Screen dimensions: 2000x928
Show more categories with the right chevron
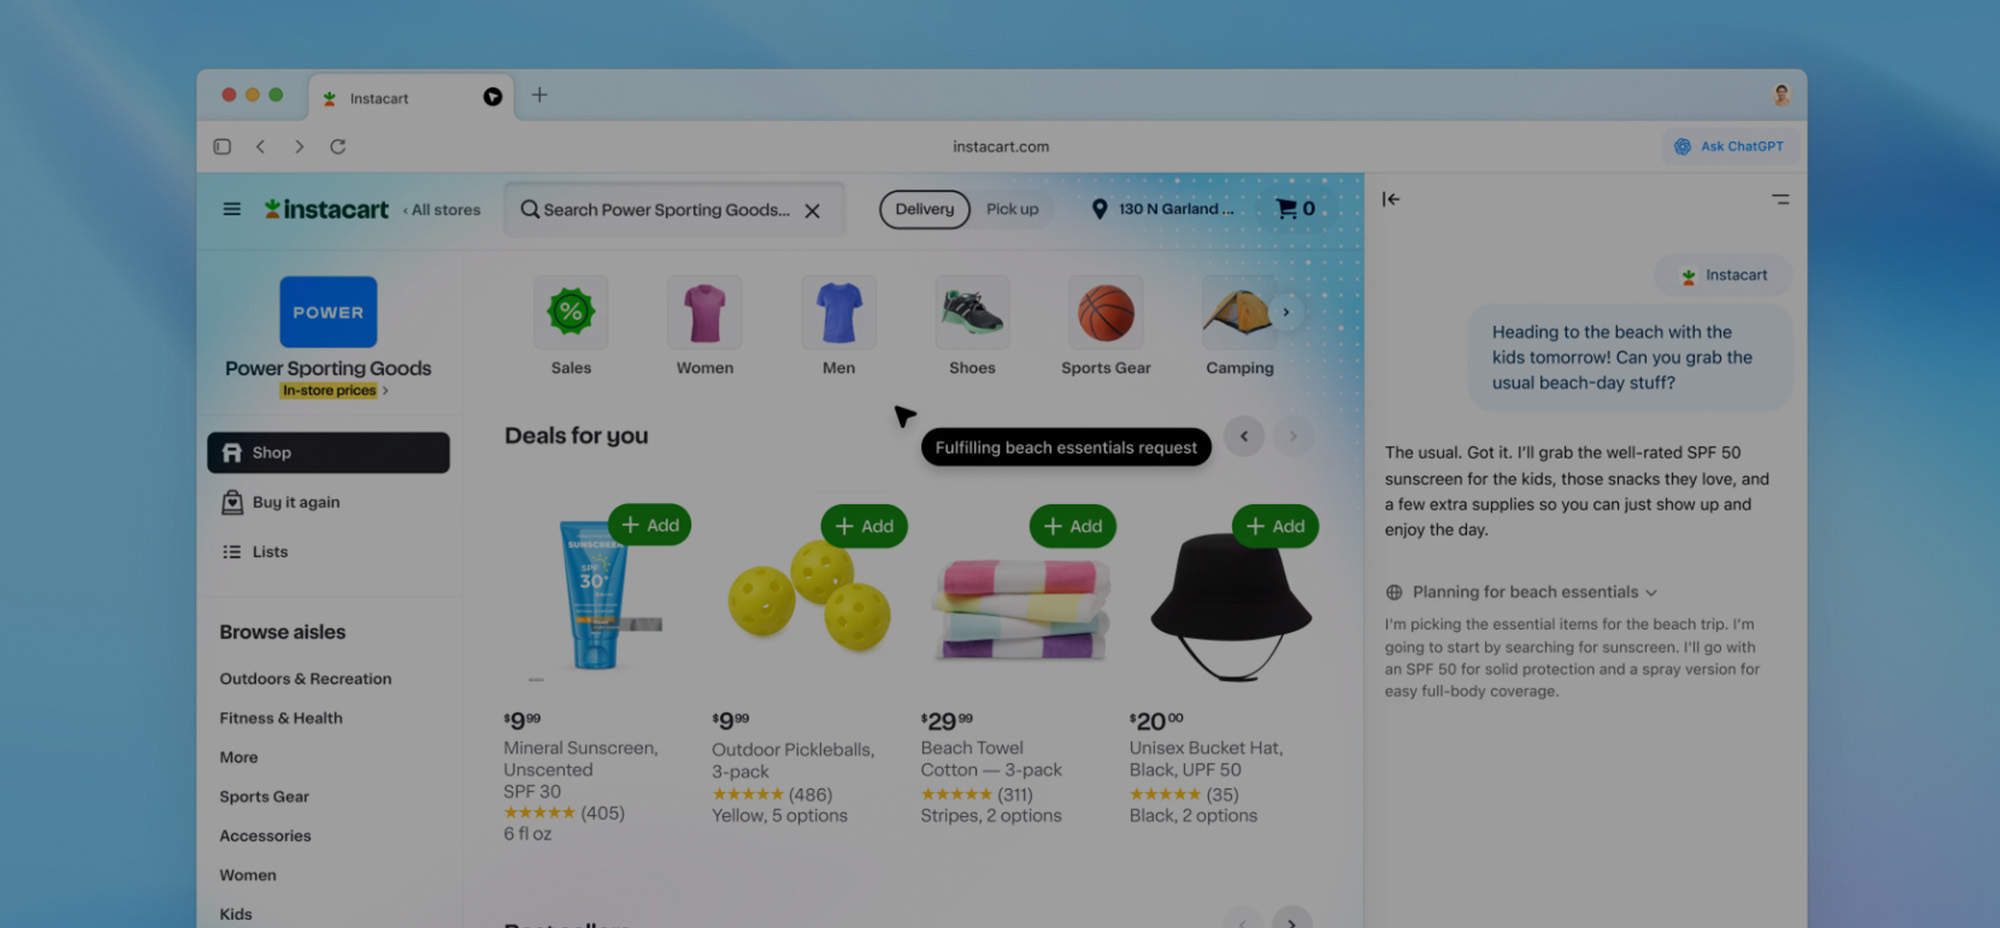(x=1286, y=312)
